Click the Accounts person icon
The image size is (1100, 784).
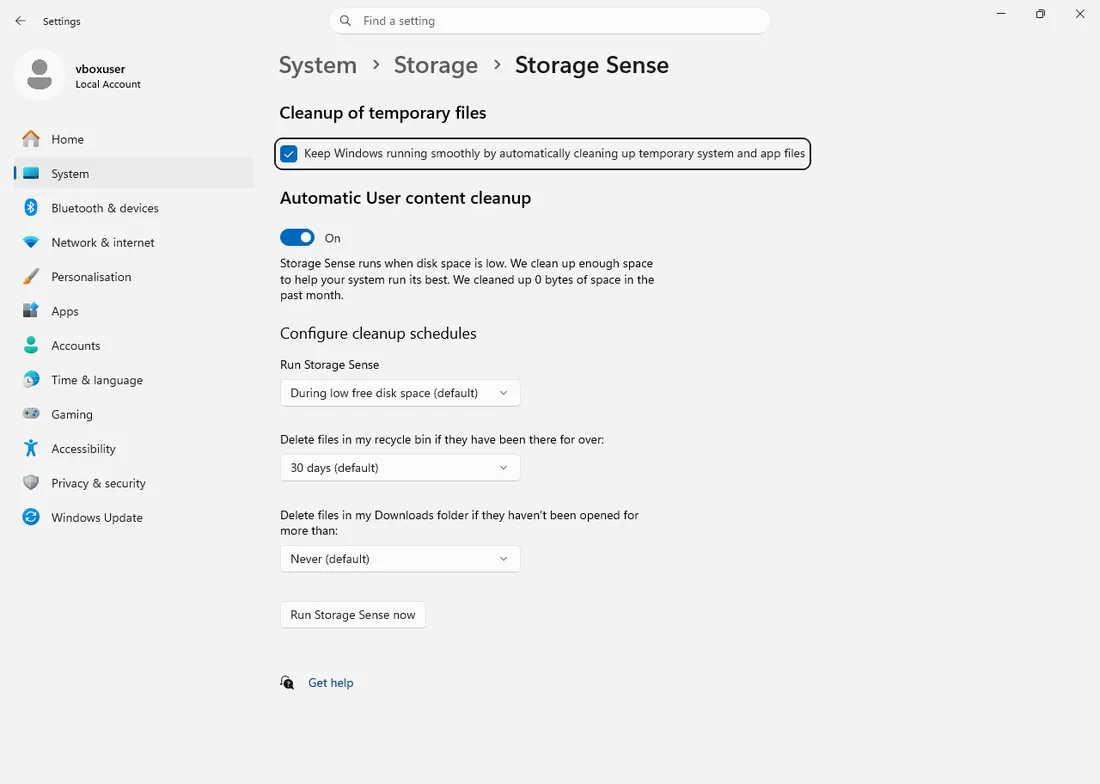coord(31,345)
